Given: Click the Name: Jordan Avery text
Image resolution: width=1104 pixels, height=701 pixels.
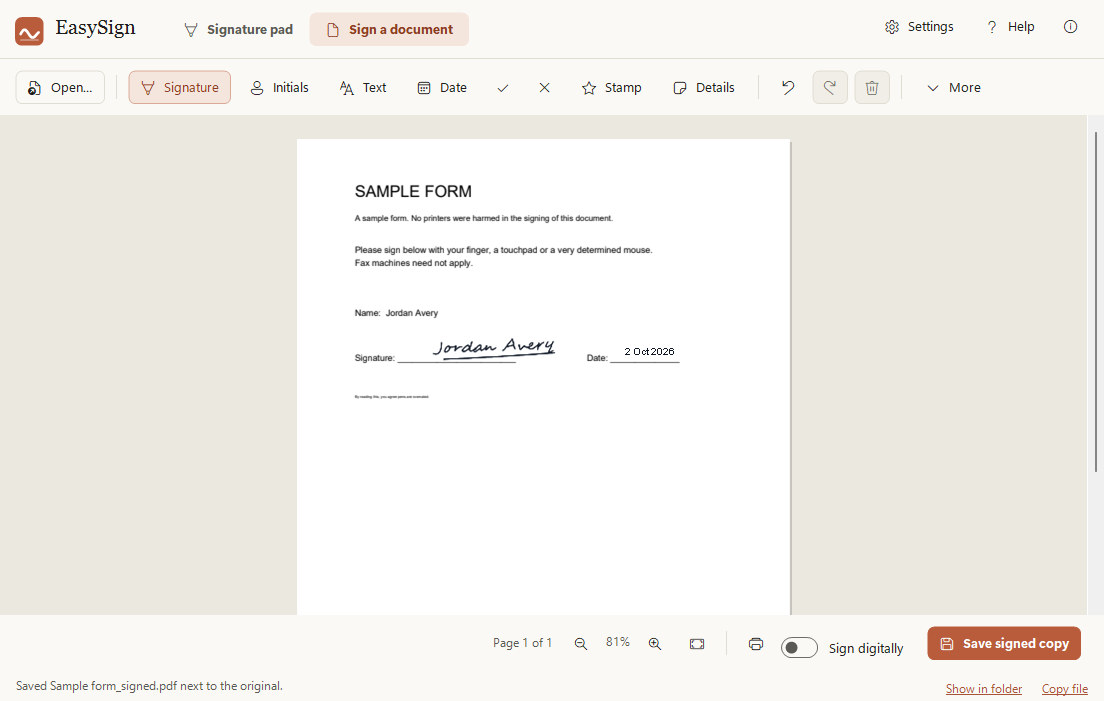Looking at the screenshot, I should 396,313.
